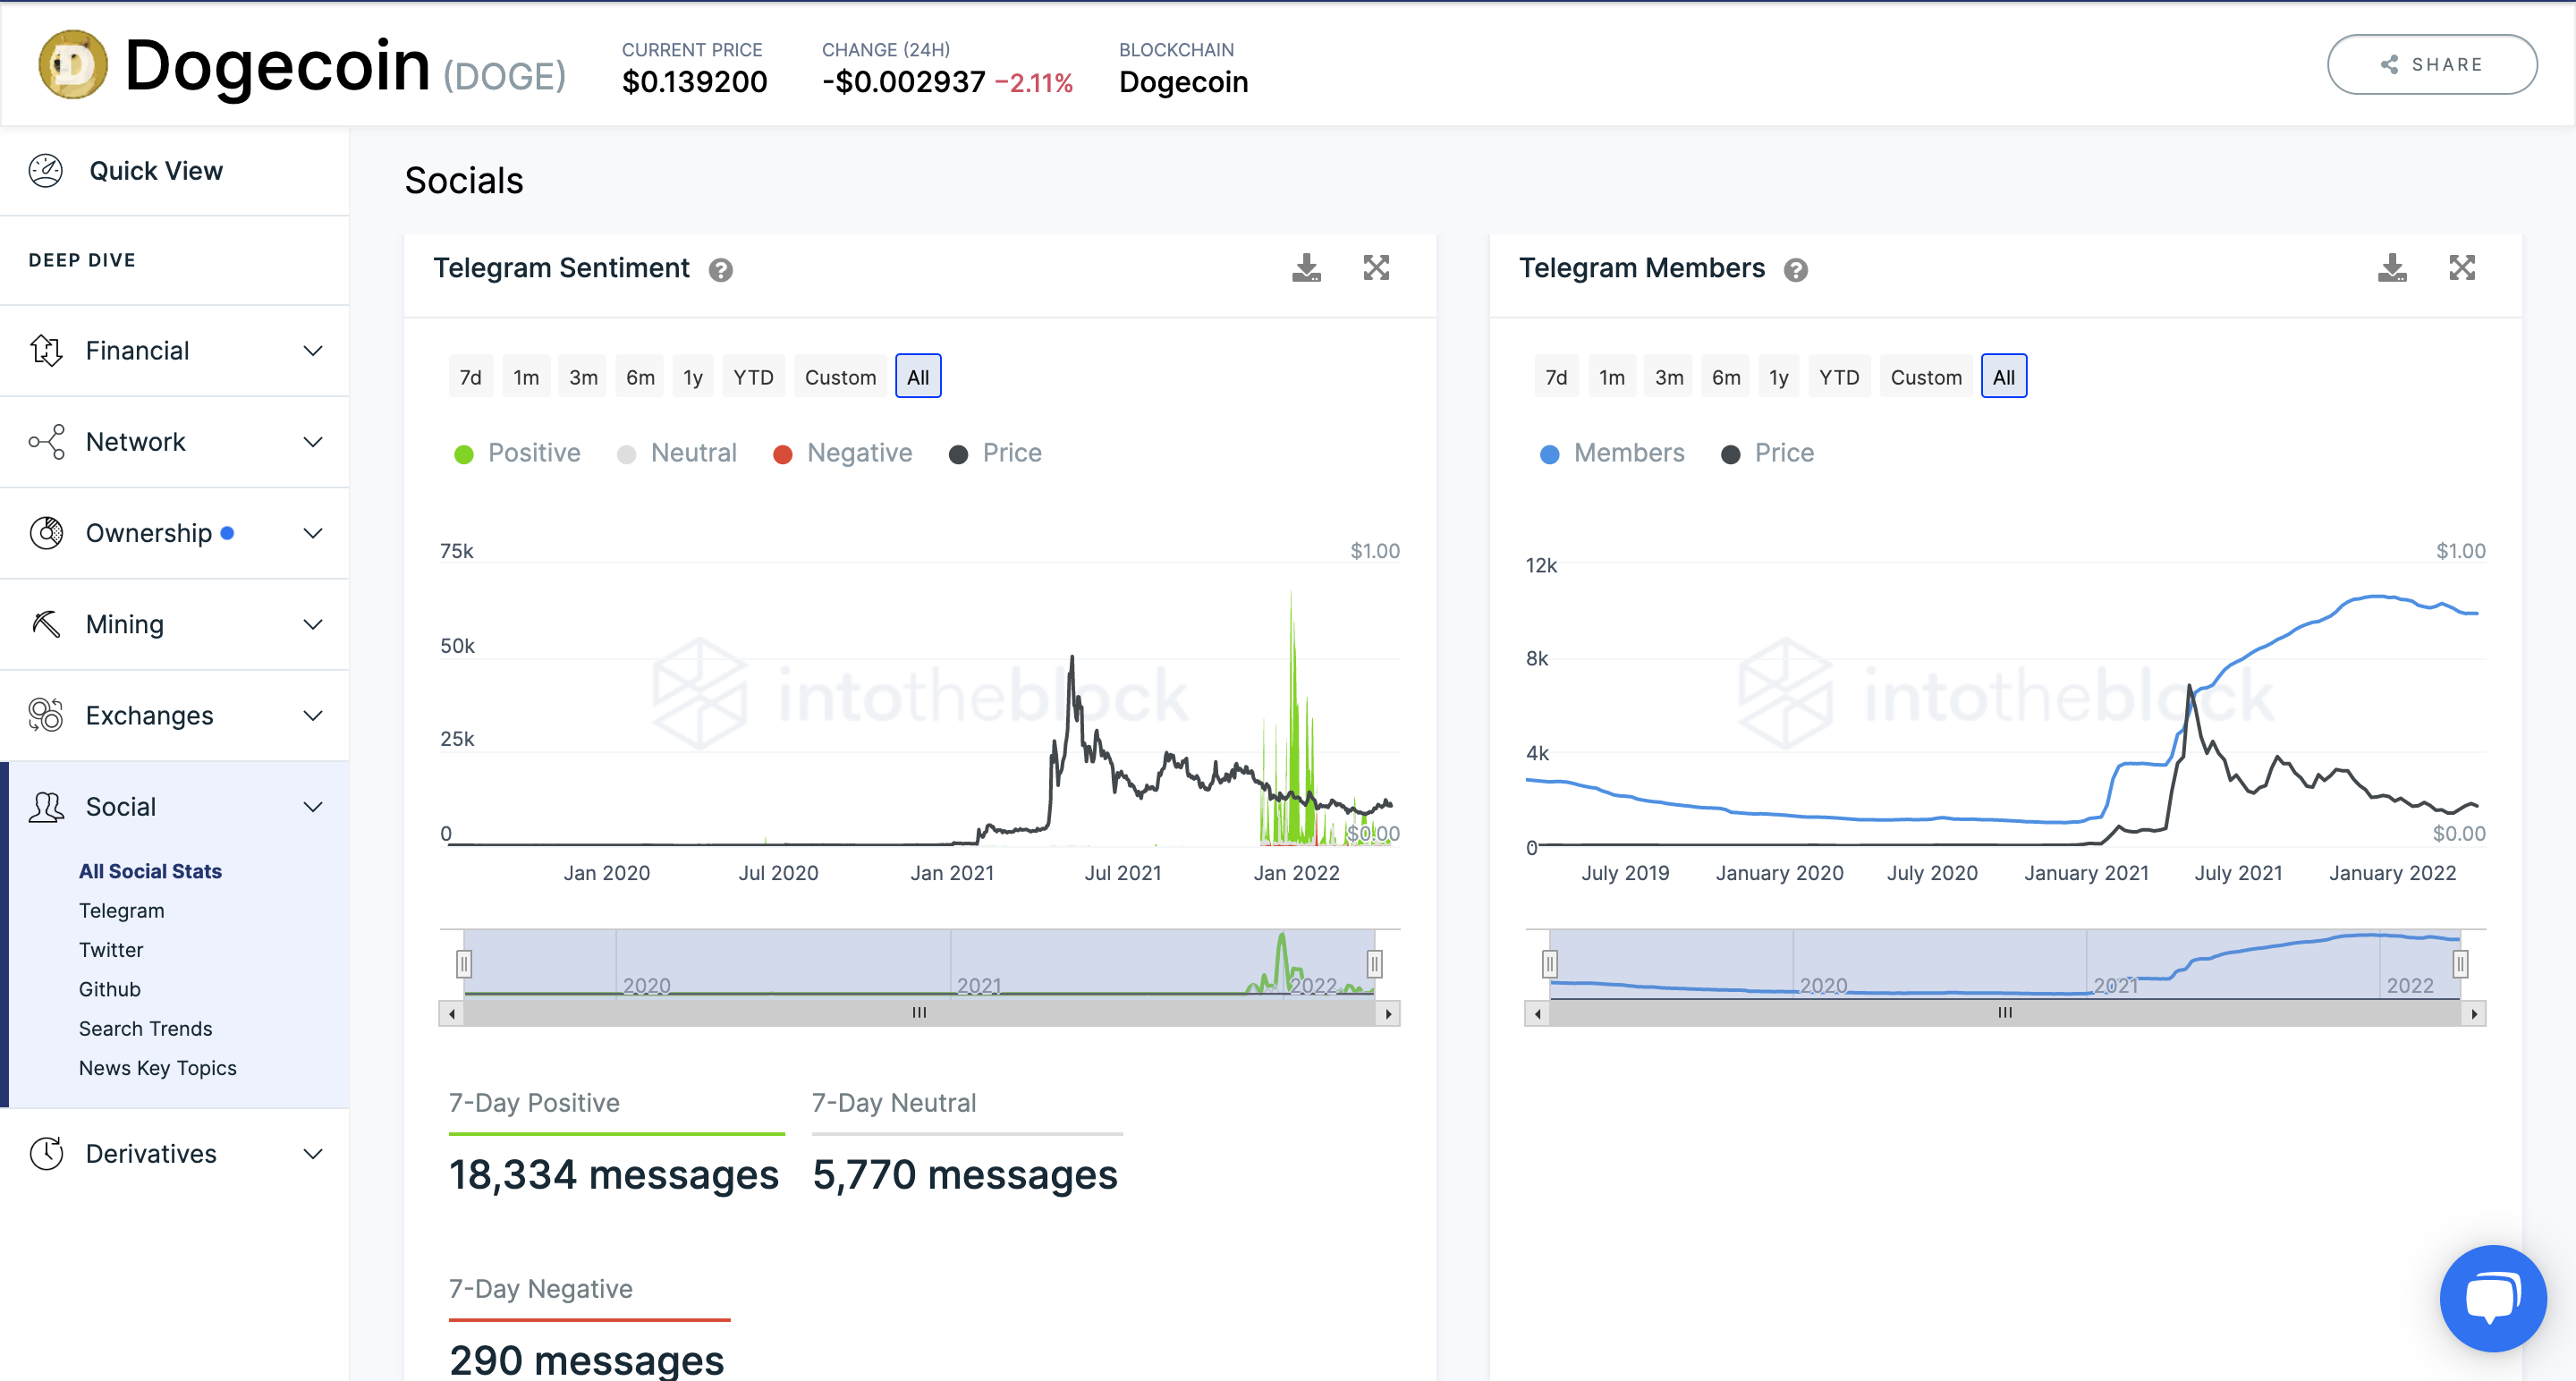Click the Members navigator scrollbar thumb
The image size is (2576, 1381).
[2005, 1014]
